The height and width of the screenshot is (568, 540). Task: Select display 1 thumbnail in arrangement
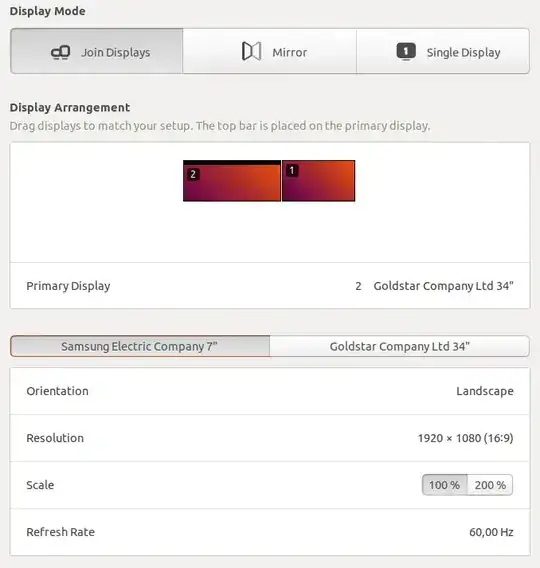(318, 181)
